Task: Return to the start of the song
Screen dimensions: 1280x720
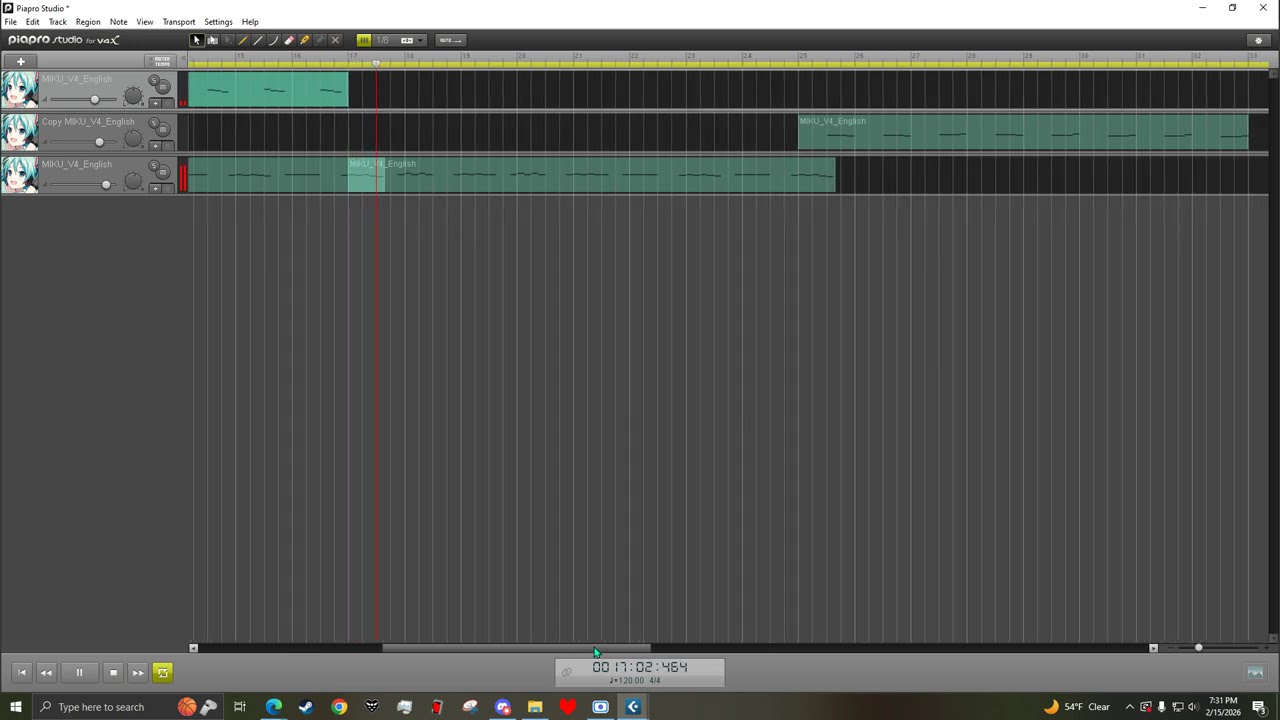Action: click(22, 673)
